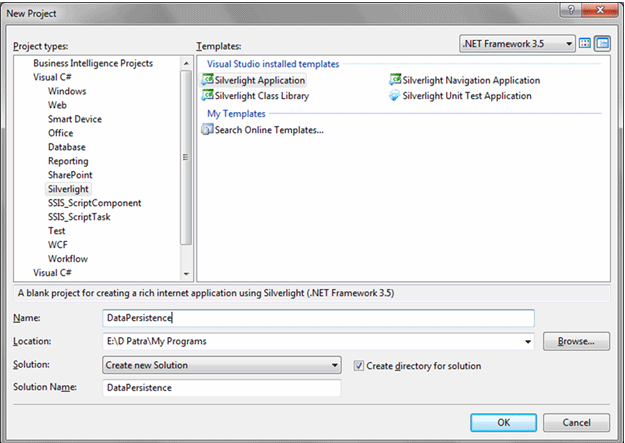Select the Office project type

(61, 133)
